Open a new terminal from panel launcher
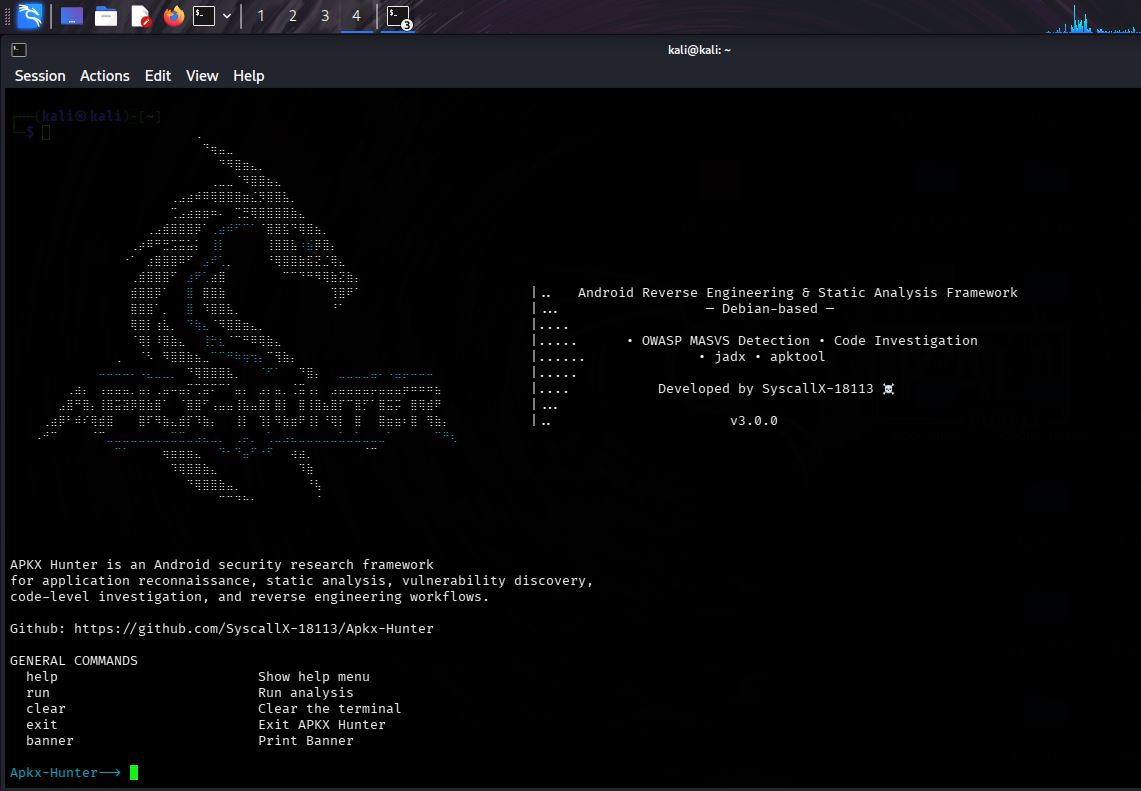 pos(204,16)
